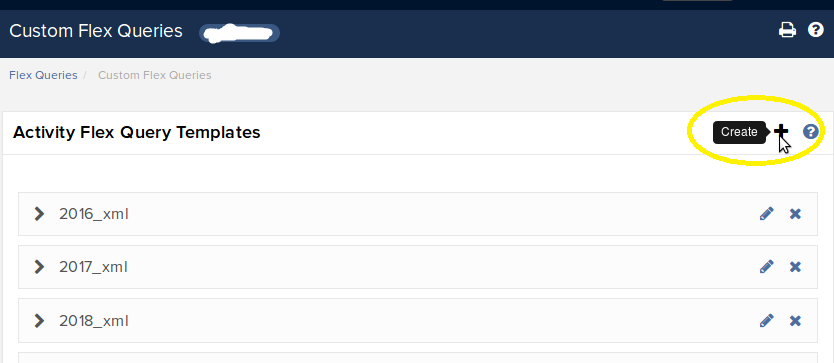Delete the 2018_xml query
This screenshot has height=363, width=834.
(795, 320)
